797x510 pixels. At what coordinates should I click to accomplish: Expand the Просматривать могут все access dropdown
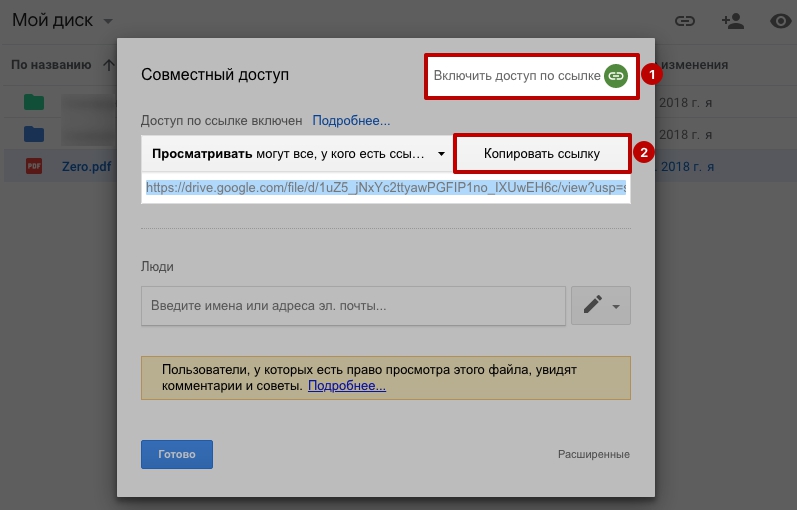click(x=297, y=154)
